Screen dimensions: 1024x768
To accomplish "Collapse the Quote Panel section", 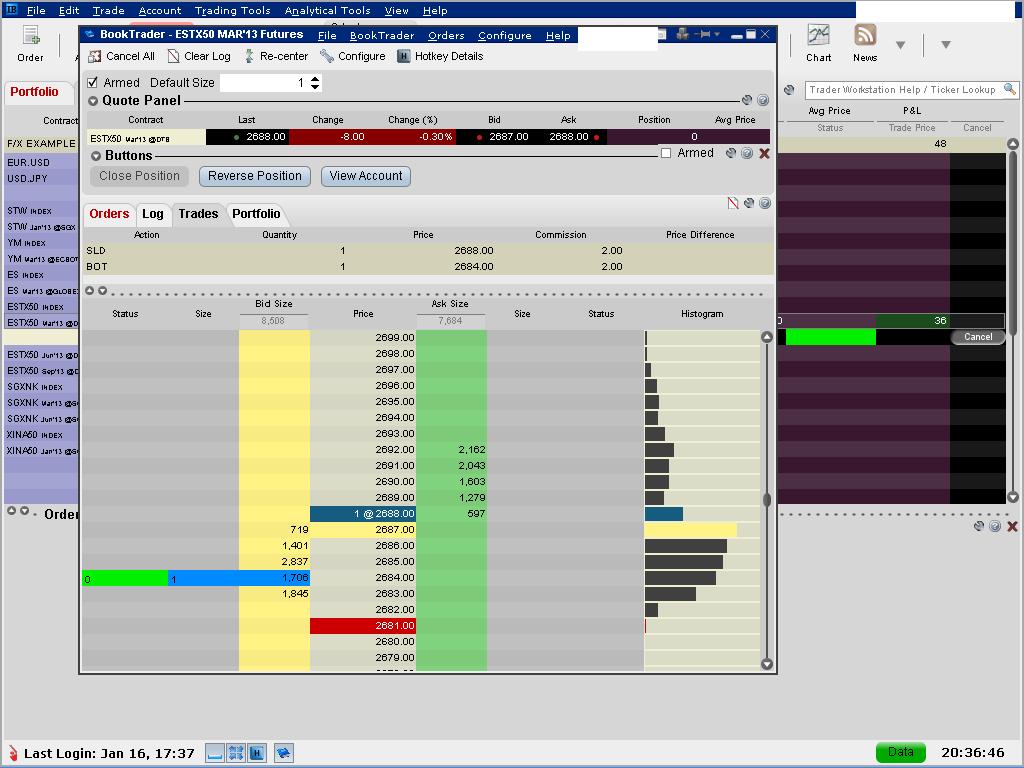I will (x=93, y=101).
